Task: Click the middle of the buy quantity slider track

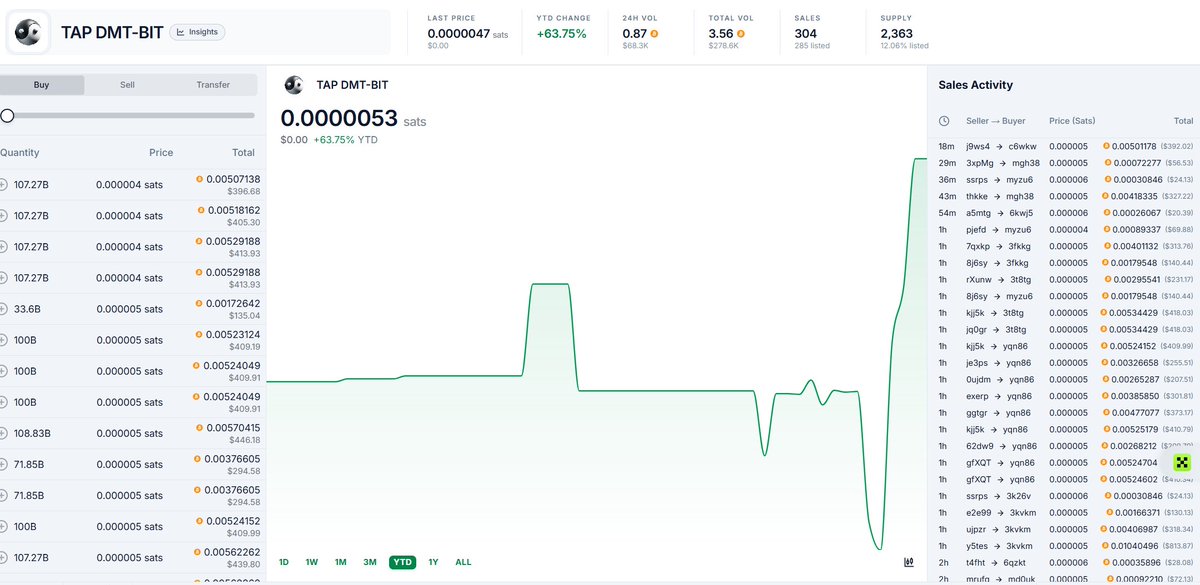Action: [128, 116]
